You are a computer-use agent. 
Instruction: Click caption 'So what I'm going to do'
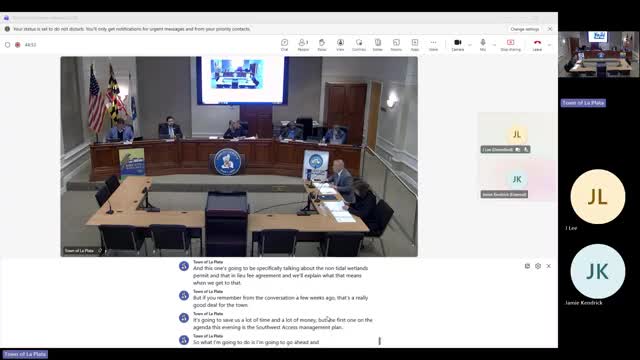(256, 342)
